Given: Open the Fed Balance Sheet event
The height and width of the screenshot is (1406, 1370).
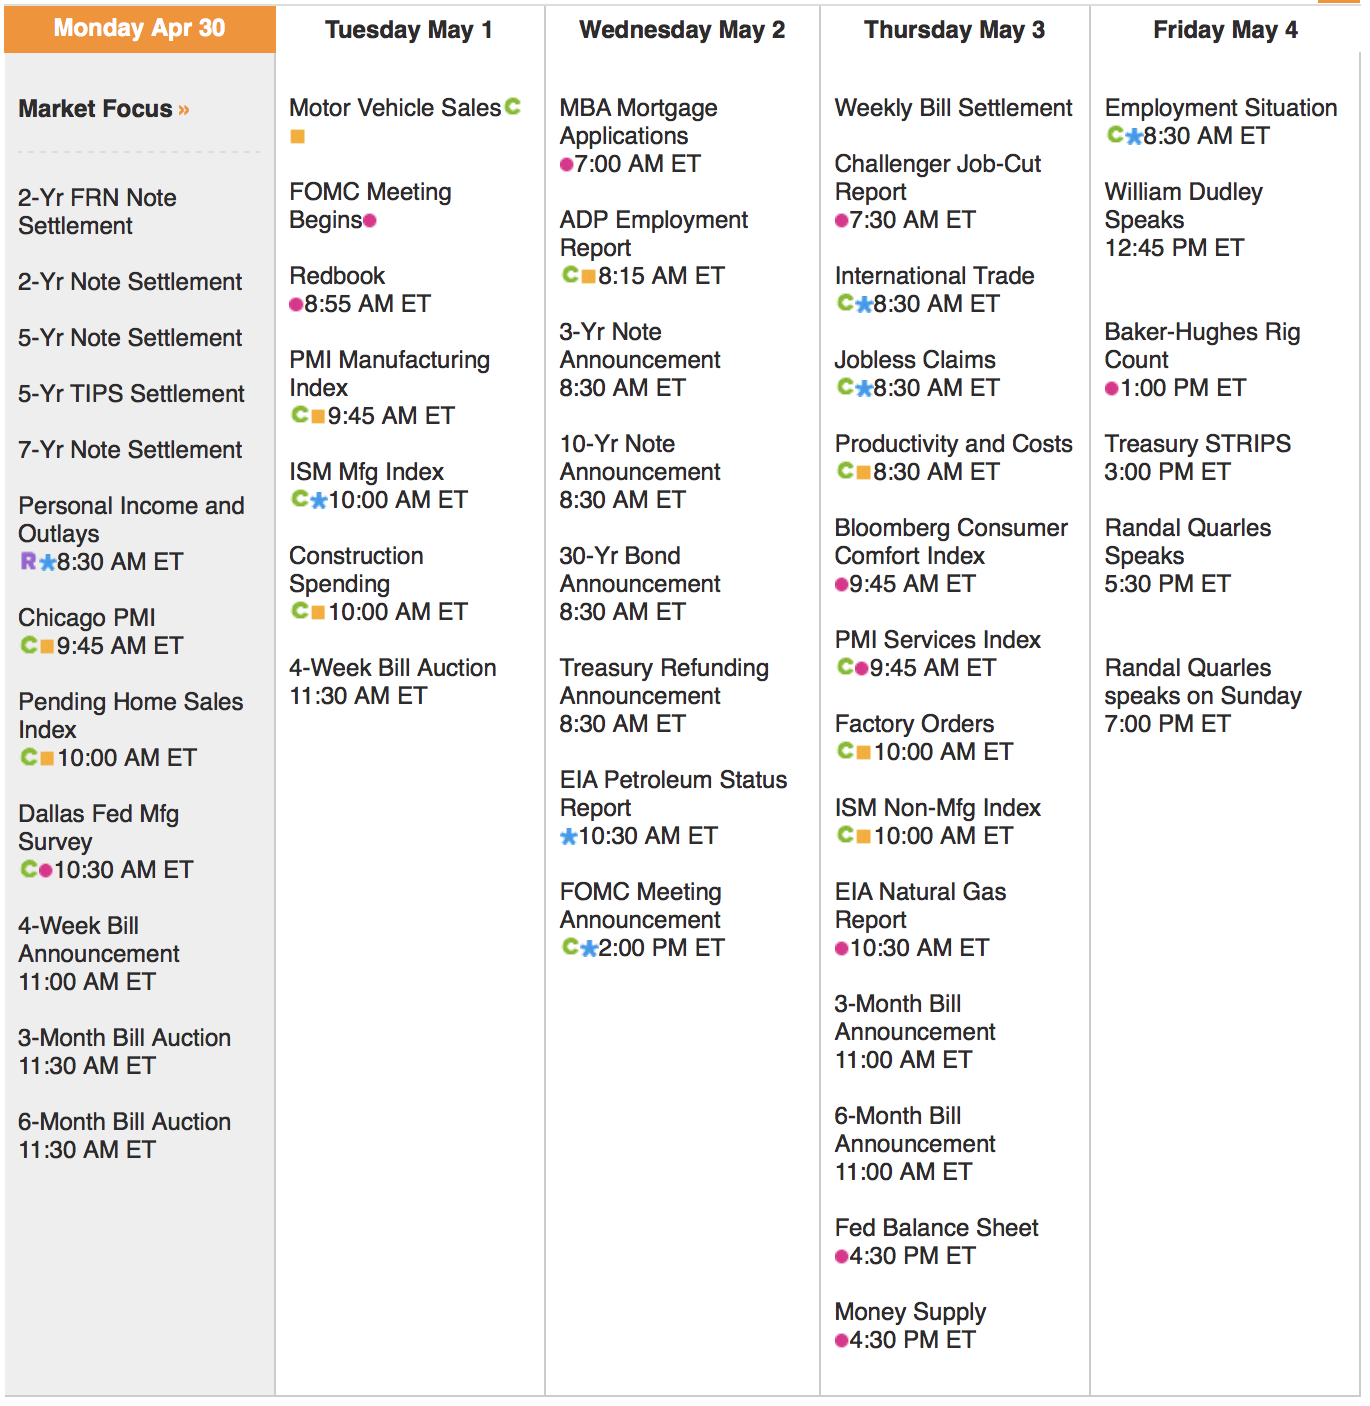Looking at the screenshot, I should tap(936, 1228).
